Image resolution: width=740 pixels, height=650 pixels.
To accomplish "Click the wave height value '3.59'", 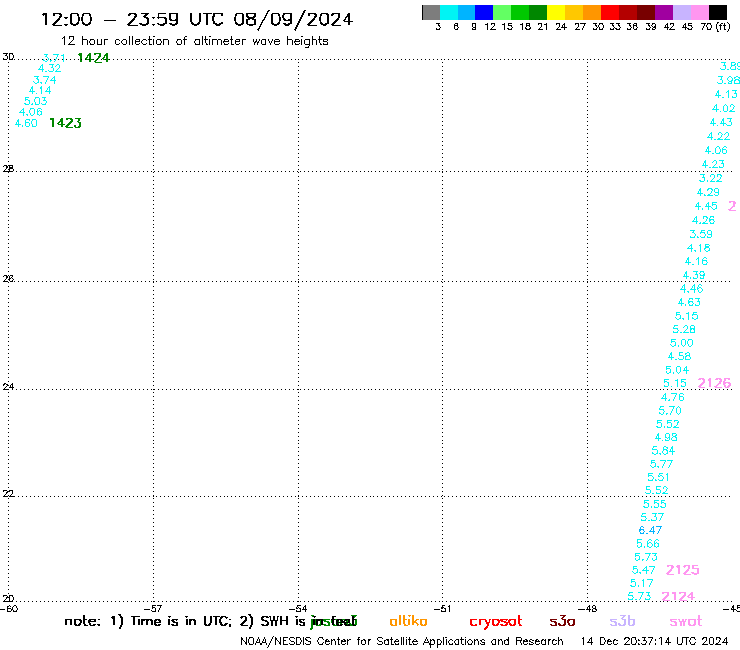I will [701, 234].
